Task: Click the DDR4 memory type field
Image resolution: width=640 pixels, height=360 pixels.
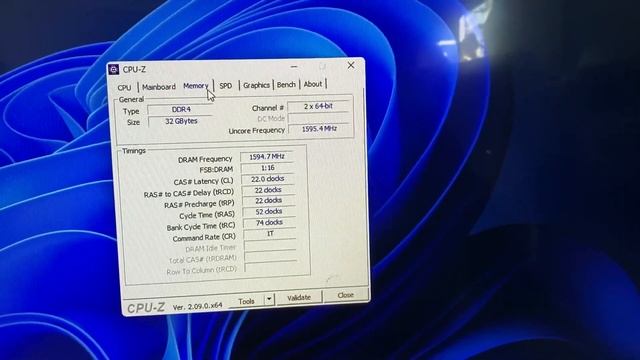Action: (181, 109)
